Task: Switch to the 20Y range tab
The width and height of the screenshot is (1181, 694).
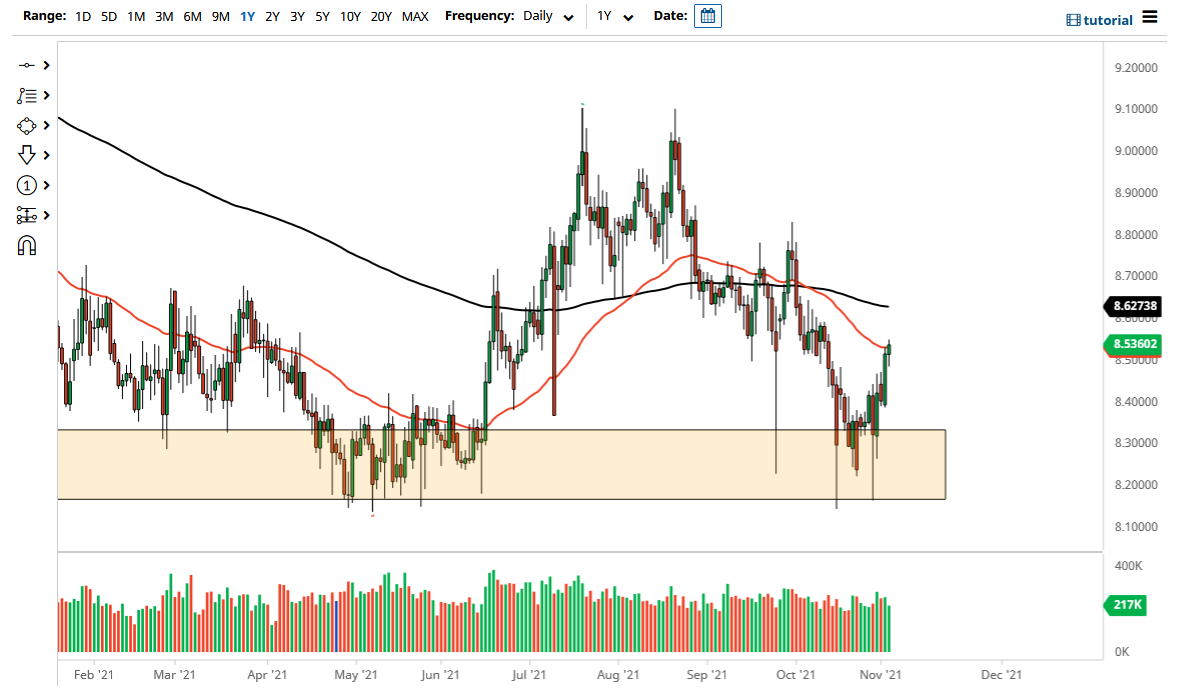Action: pyautogui.click(x=381, y=16)
